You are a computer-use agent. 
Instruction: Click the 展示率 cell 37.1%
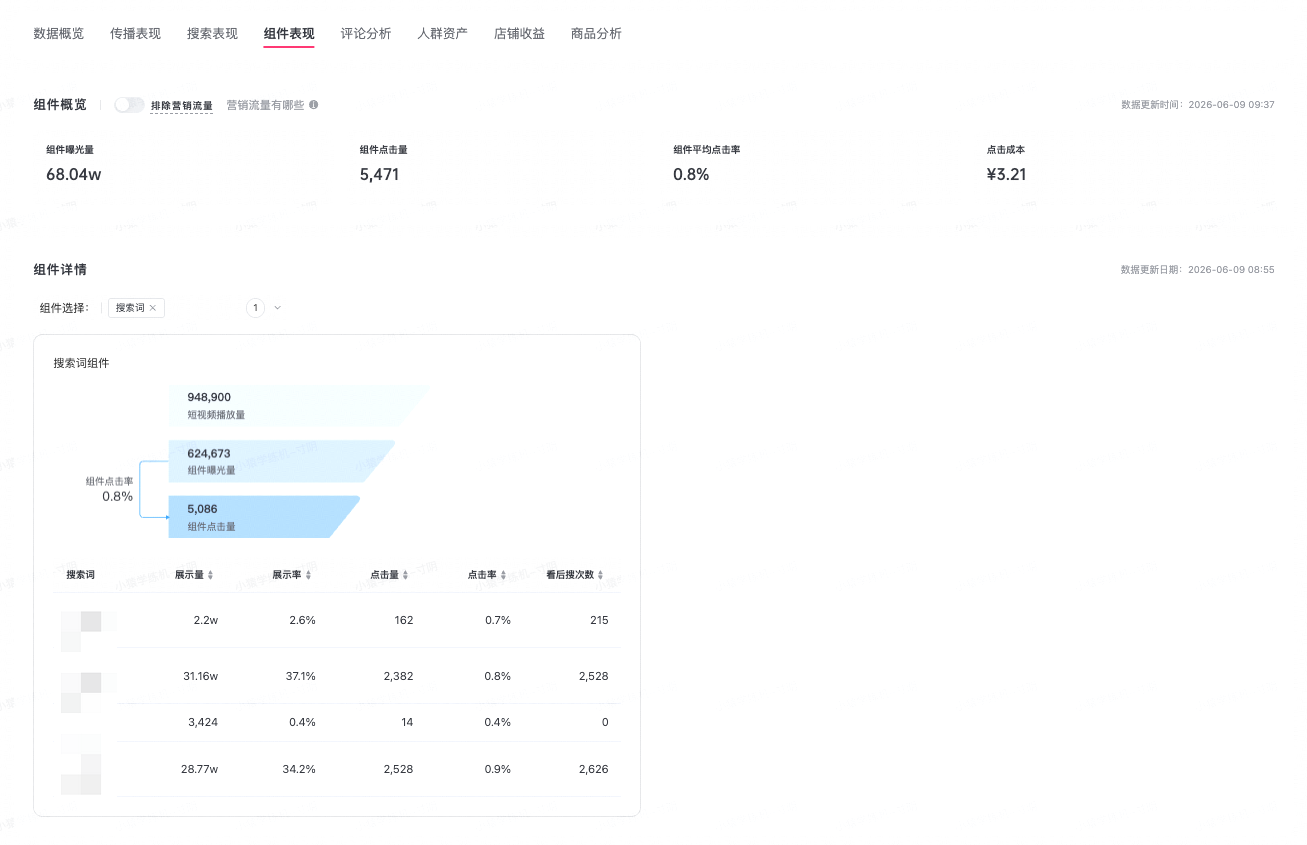(300, 676)
